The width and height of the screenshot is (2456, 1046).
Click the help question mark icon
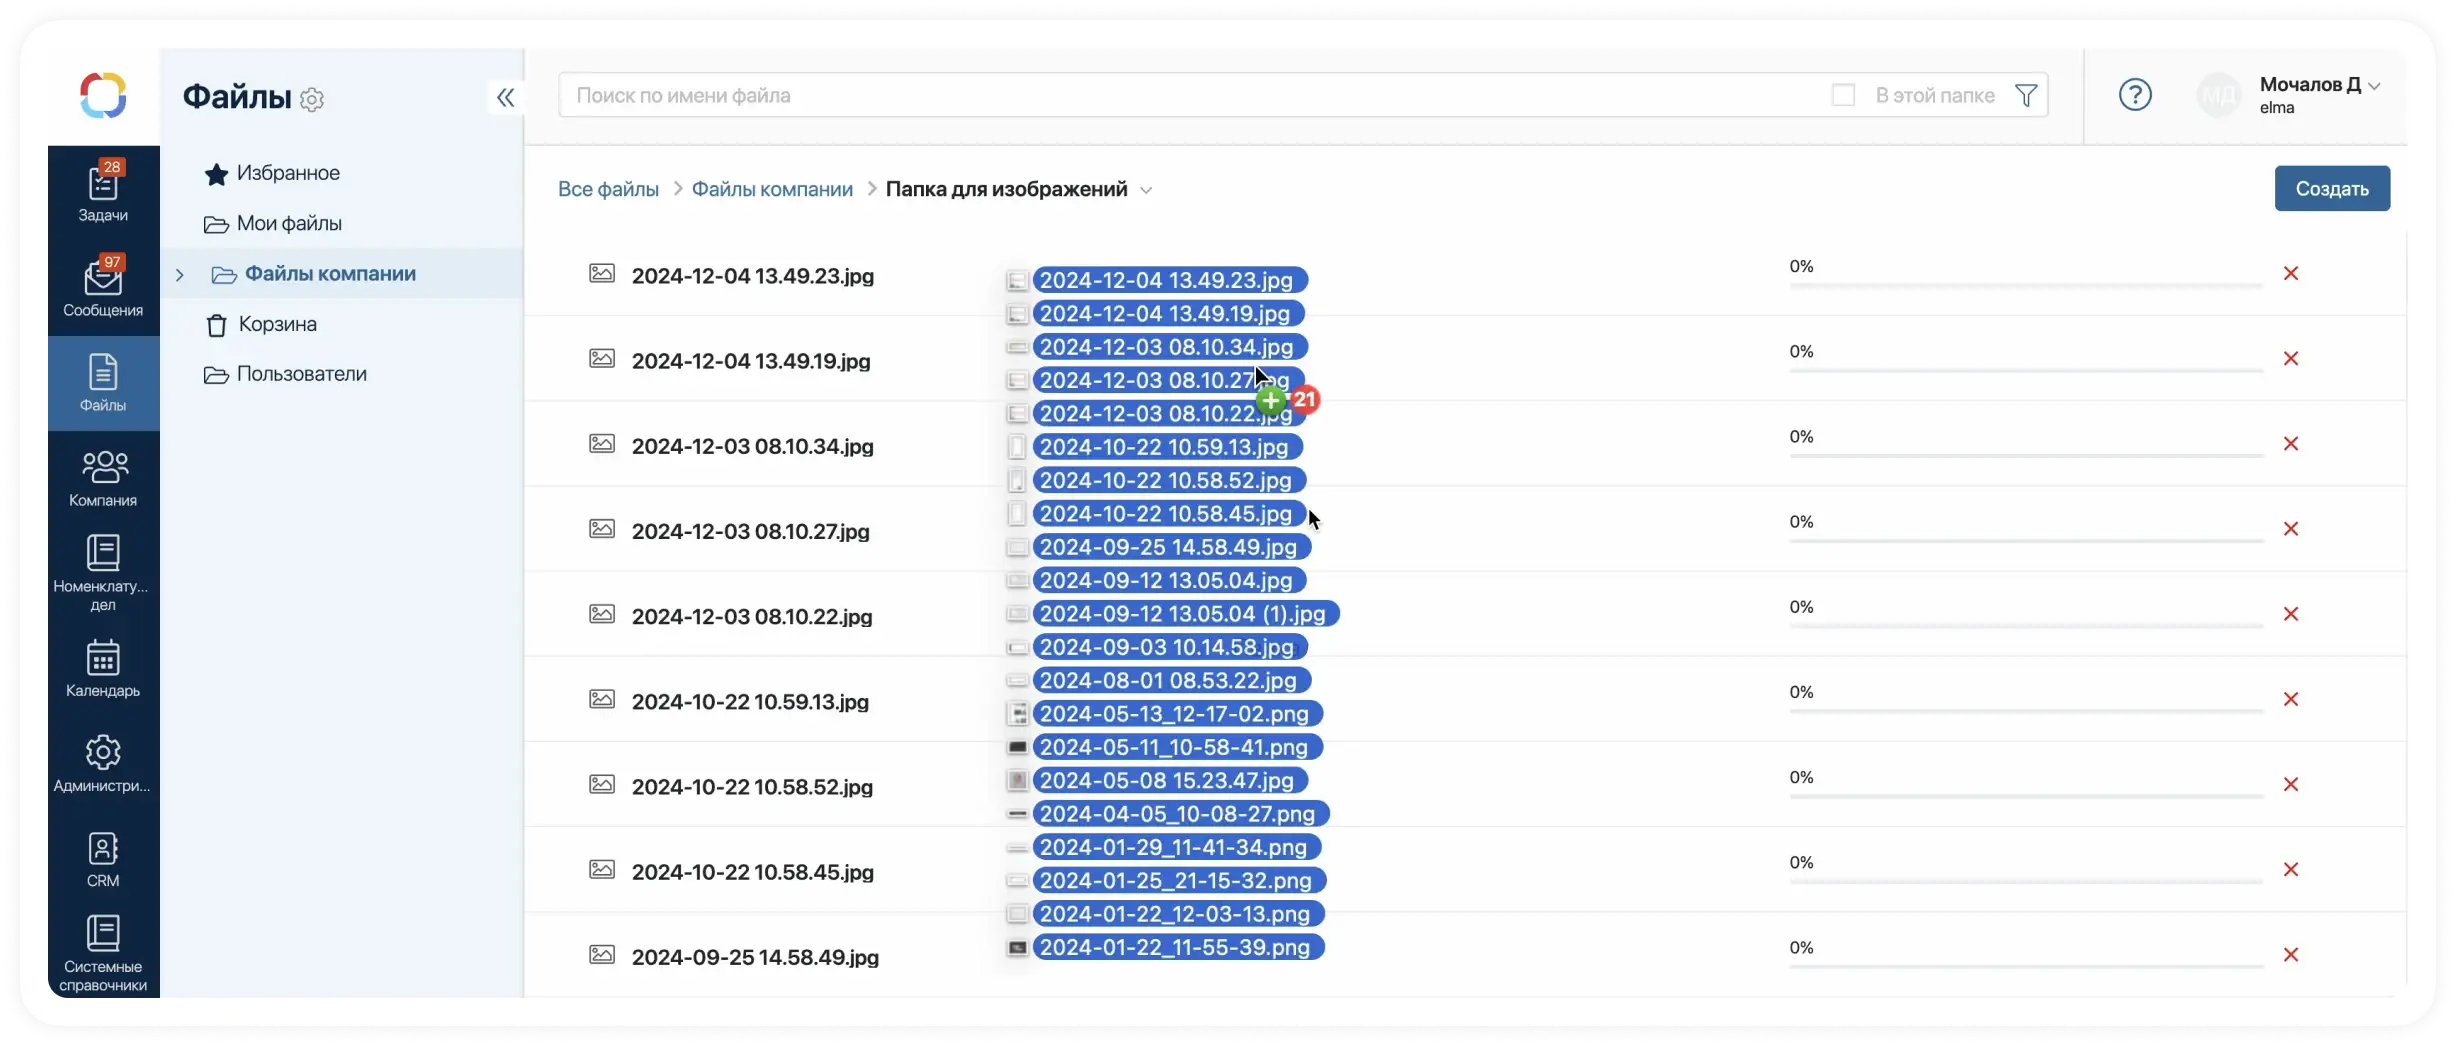(2134, 95)
